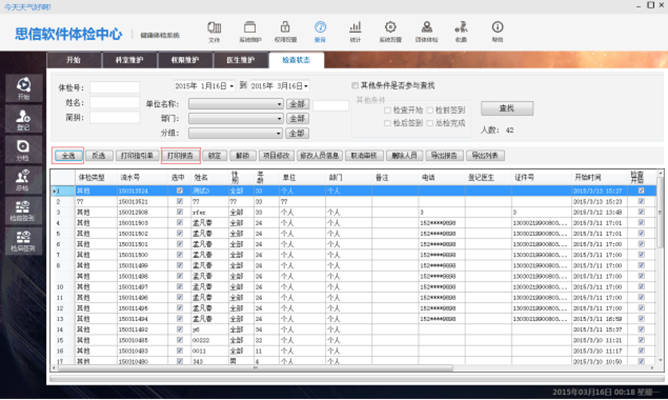Viewport: 668px width, 400px height.
Task: Click the 开始 icon in left sidebar
Action: click(23, 88)
